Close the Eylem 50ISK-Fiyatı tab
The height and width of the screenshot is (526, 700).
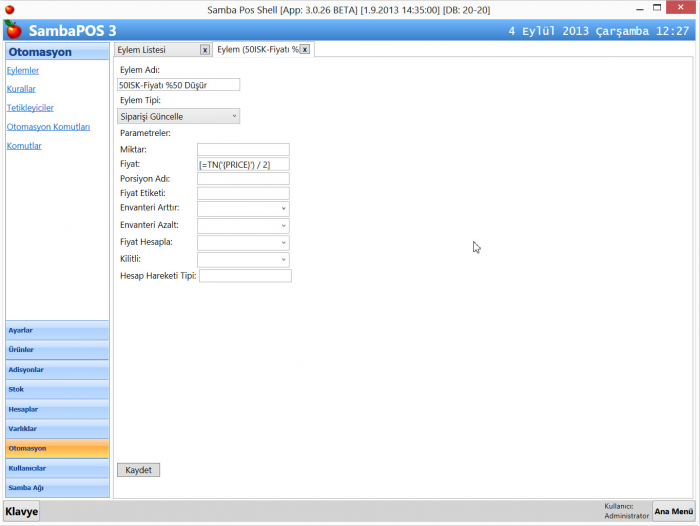pyautogui.click(x=305, y=49)
